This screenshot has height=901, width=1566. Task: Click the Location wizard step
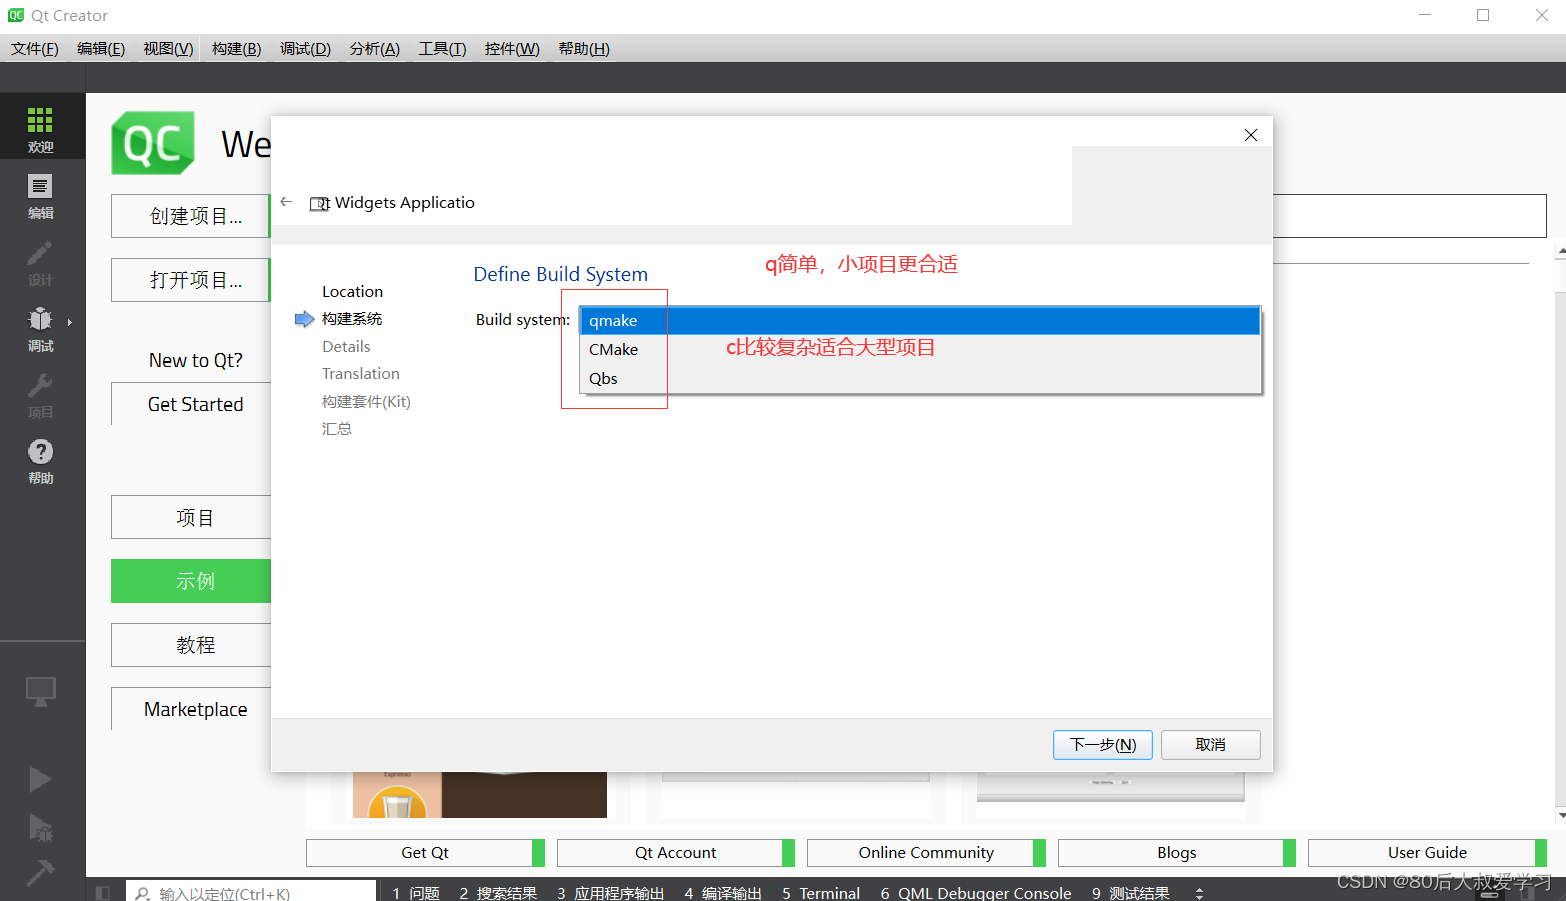(352, 292)
